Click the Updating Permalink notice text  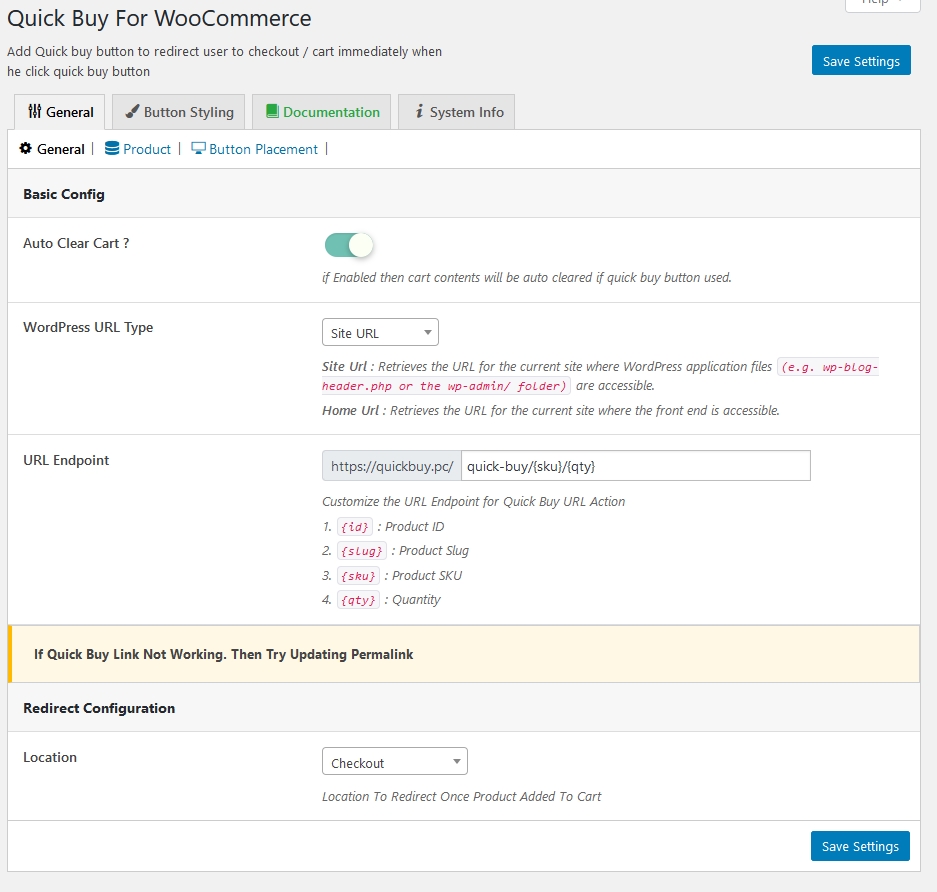coord(223,654)
